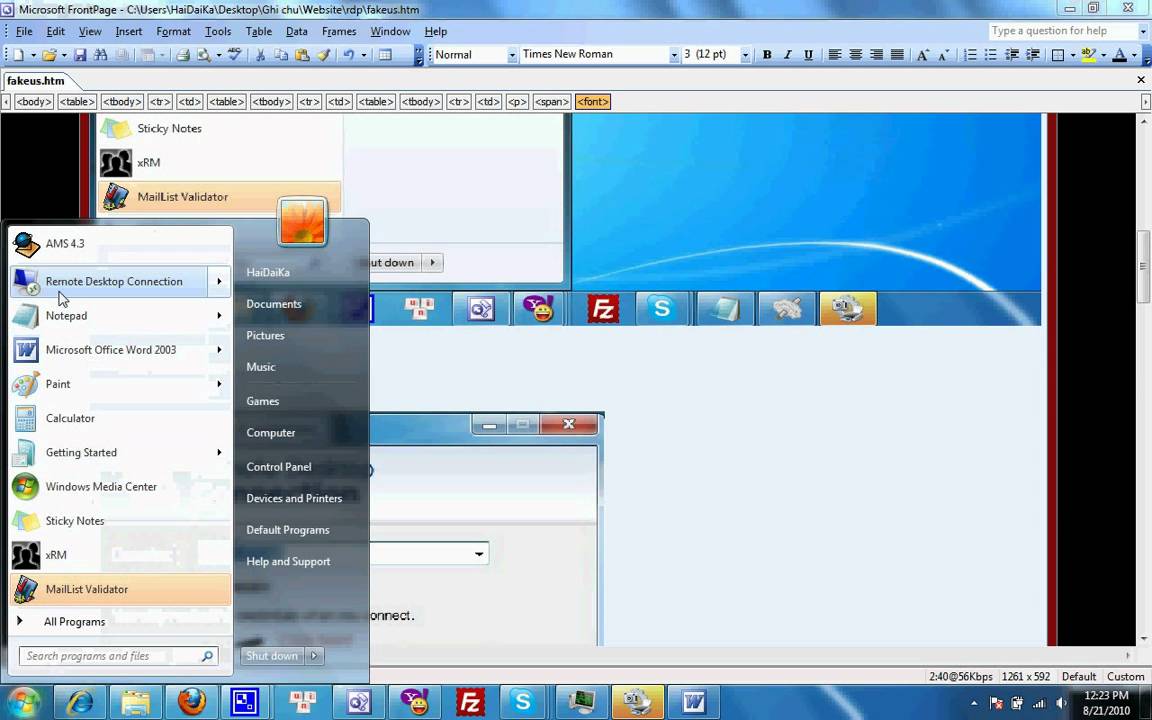Viewport: 1152px width, 720px height.
Task: Click the Open folder toolbar icon
Action: [49, 55]
